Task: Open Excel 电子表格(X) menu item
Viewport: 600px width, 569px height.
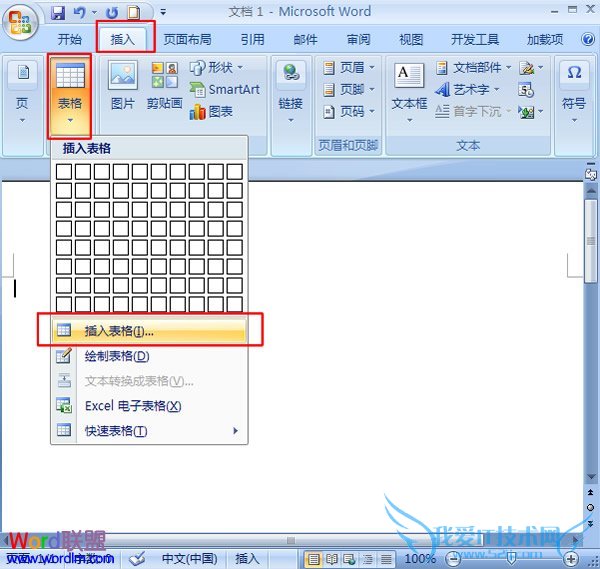Action: 149,406
